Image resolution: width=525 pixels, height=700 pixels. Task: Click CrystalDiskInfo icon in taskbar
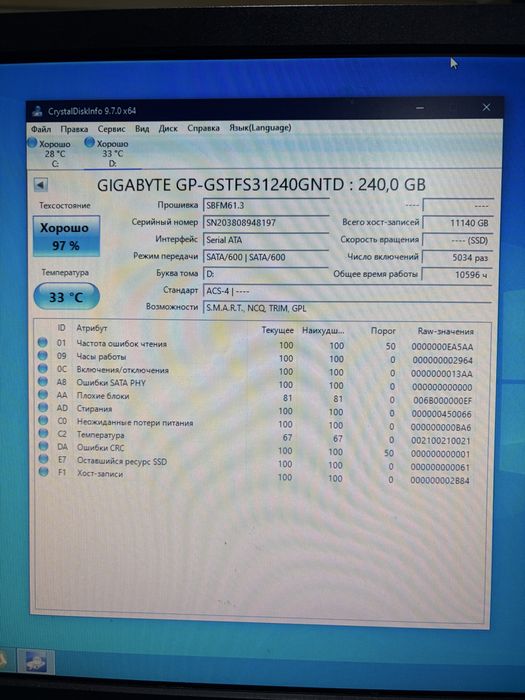click(x=36, y=662)
